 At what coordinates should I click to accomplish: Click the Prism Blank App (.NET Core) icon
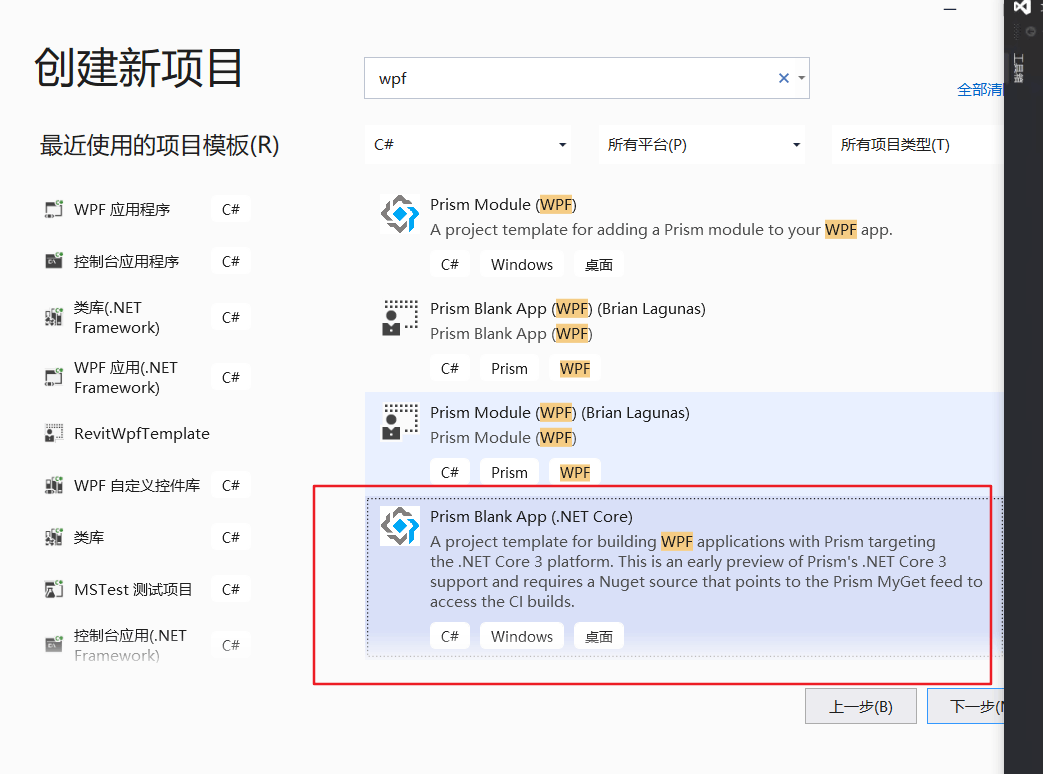[400, 526]
